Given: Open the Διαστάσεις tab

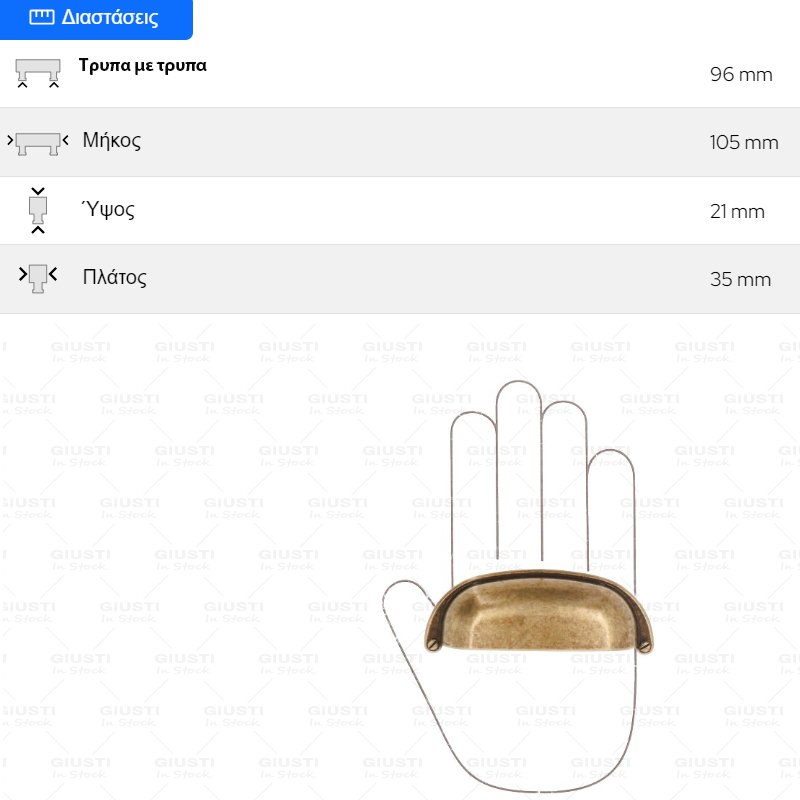Looking at the screenshot, I should coord(96,19).
